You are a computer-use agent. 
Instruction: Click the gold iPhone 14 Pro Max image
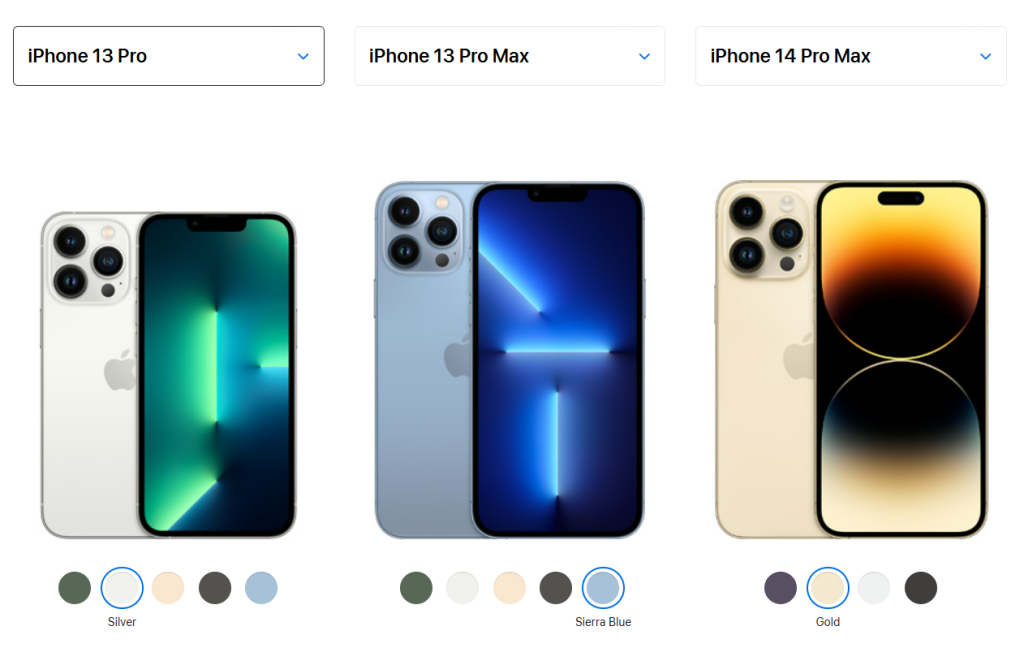(x=851, y=360)
